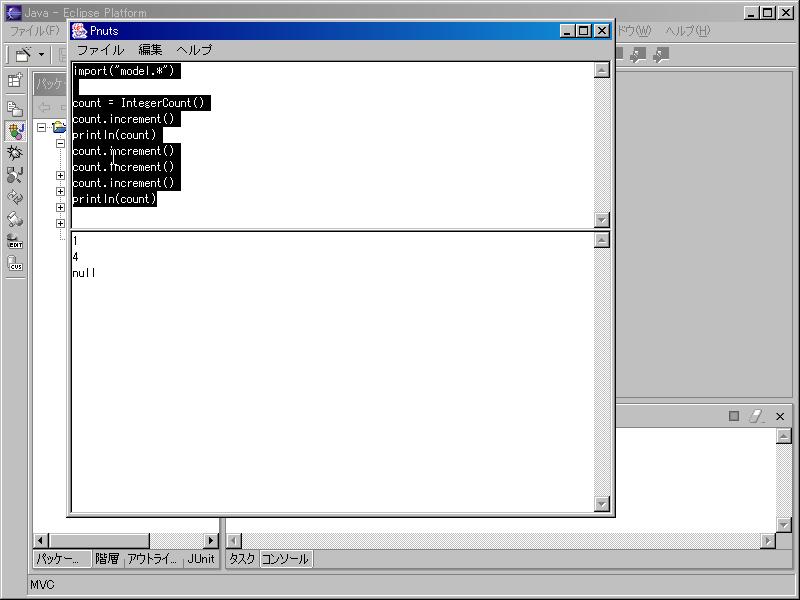Collapse the root project node in tree
The image size is (800, 600).
pyautogui.click(x=42, y=127)
